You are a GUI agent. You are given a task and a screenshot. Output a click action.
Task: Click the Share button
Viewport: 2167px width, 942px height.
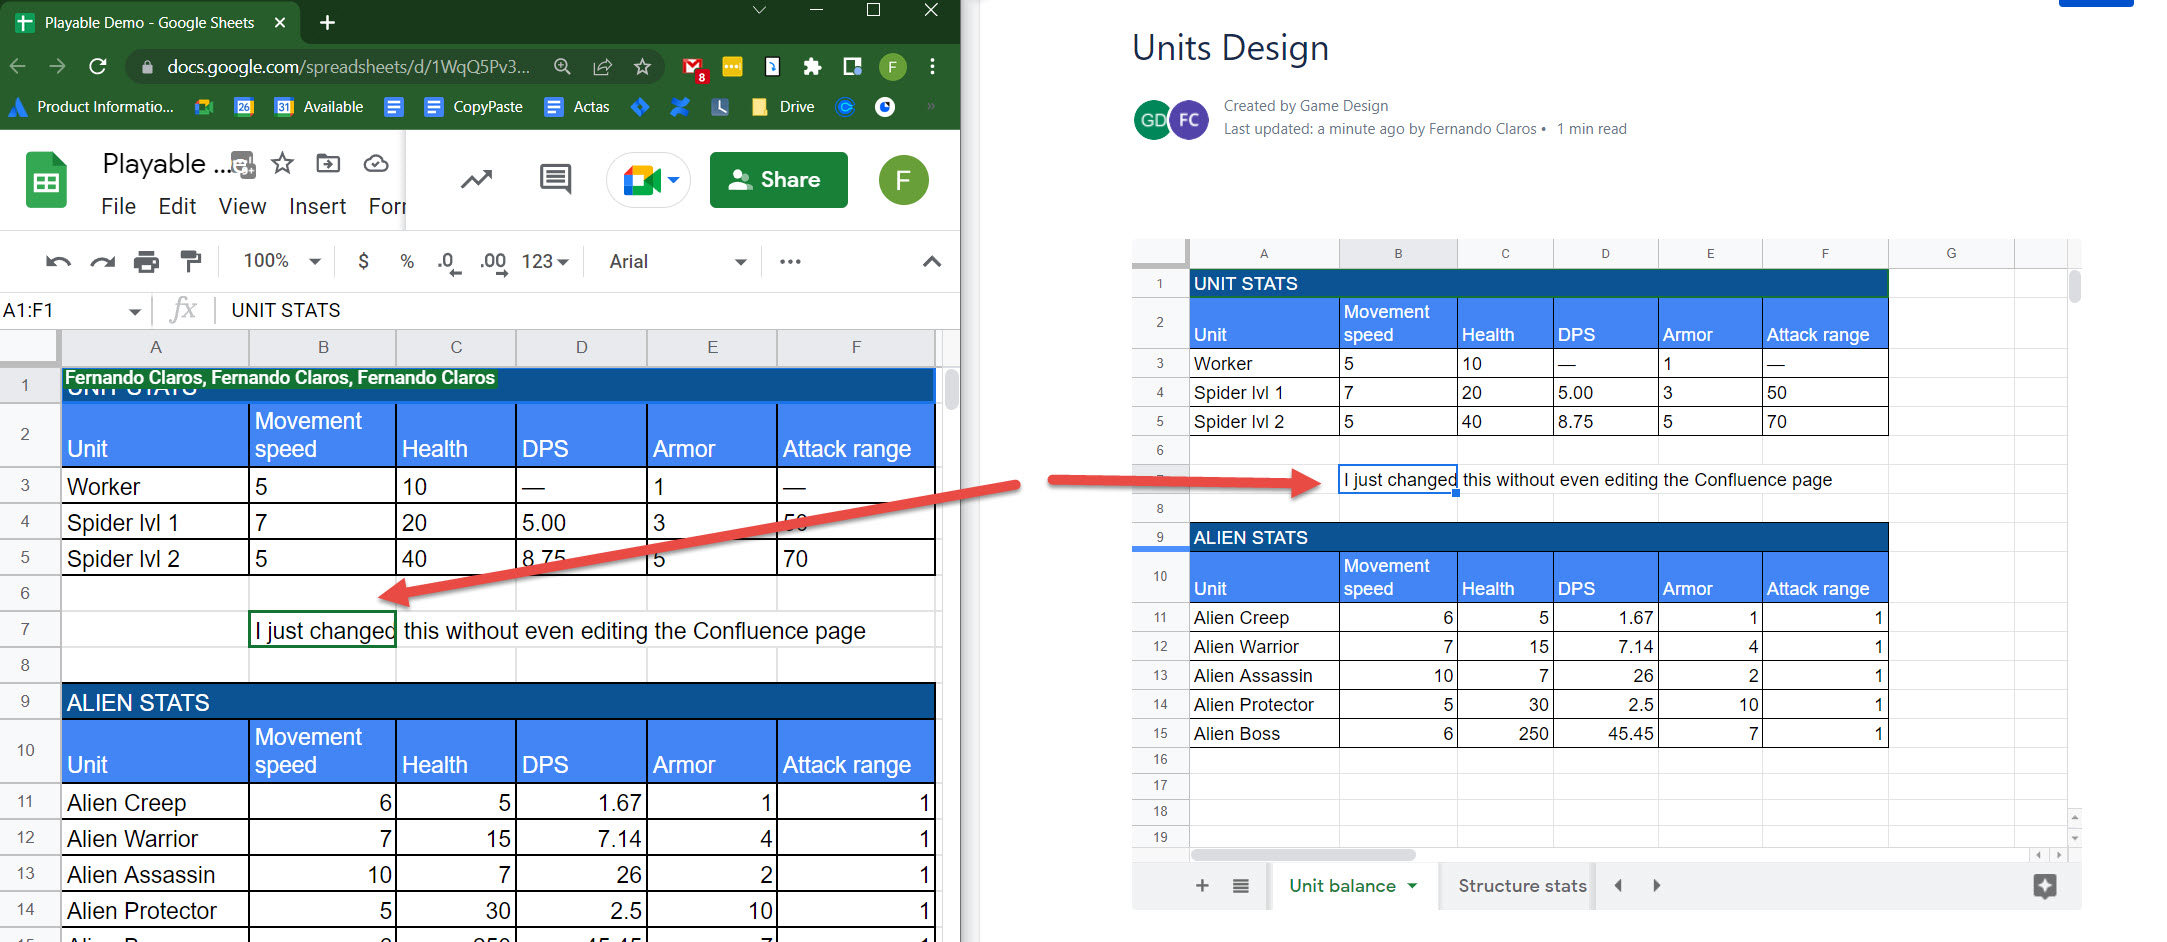tap(779, 180)
